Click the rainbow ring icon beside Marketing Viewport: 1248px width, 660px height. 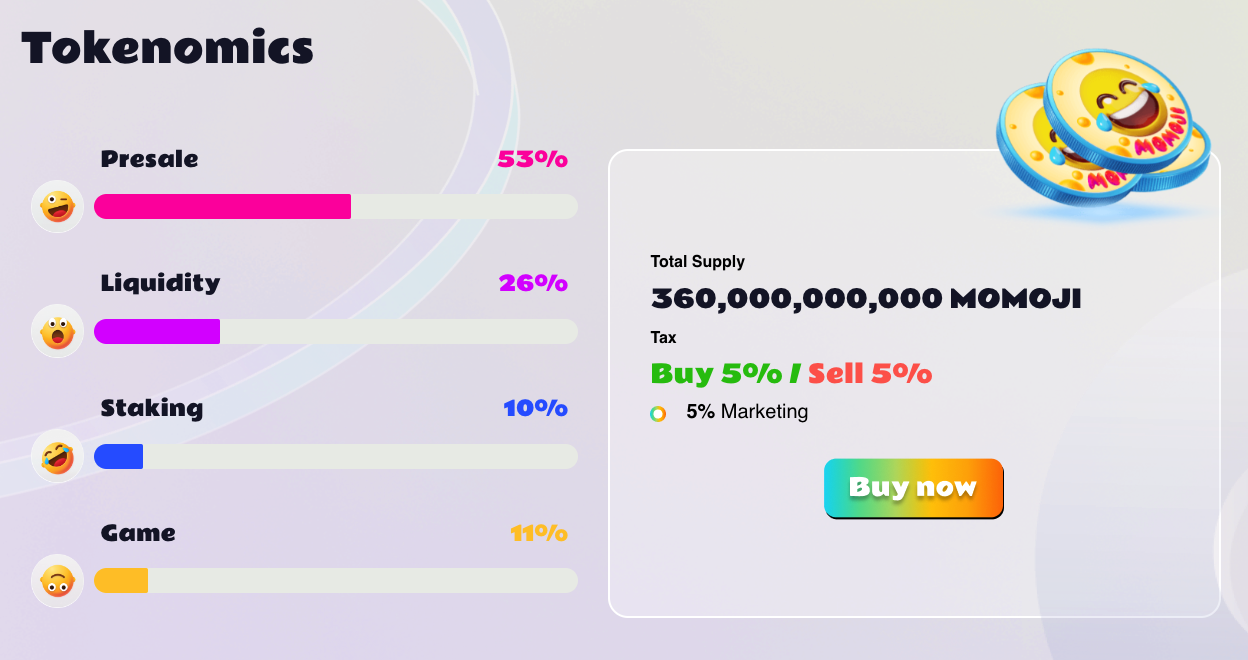pyautogui.click(x=658, y=413)
